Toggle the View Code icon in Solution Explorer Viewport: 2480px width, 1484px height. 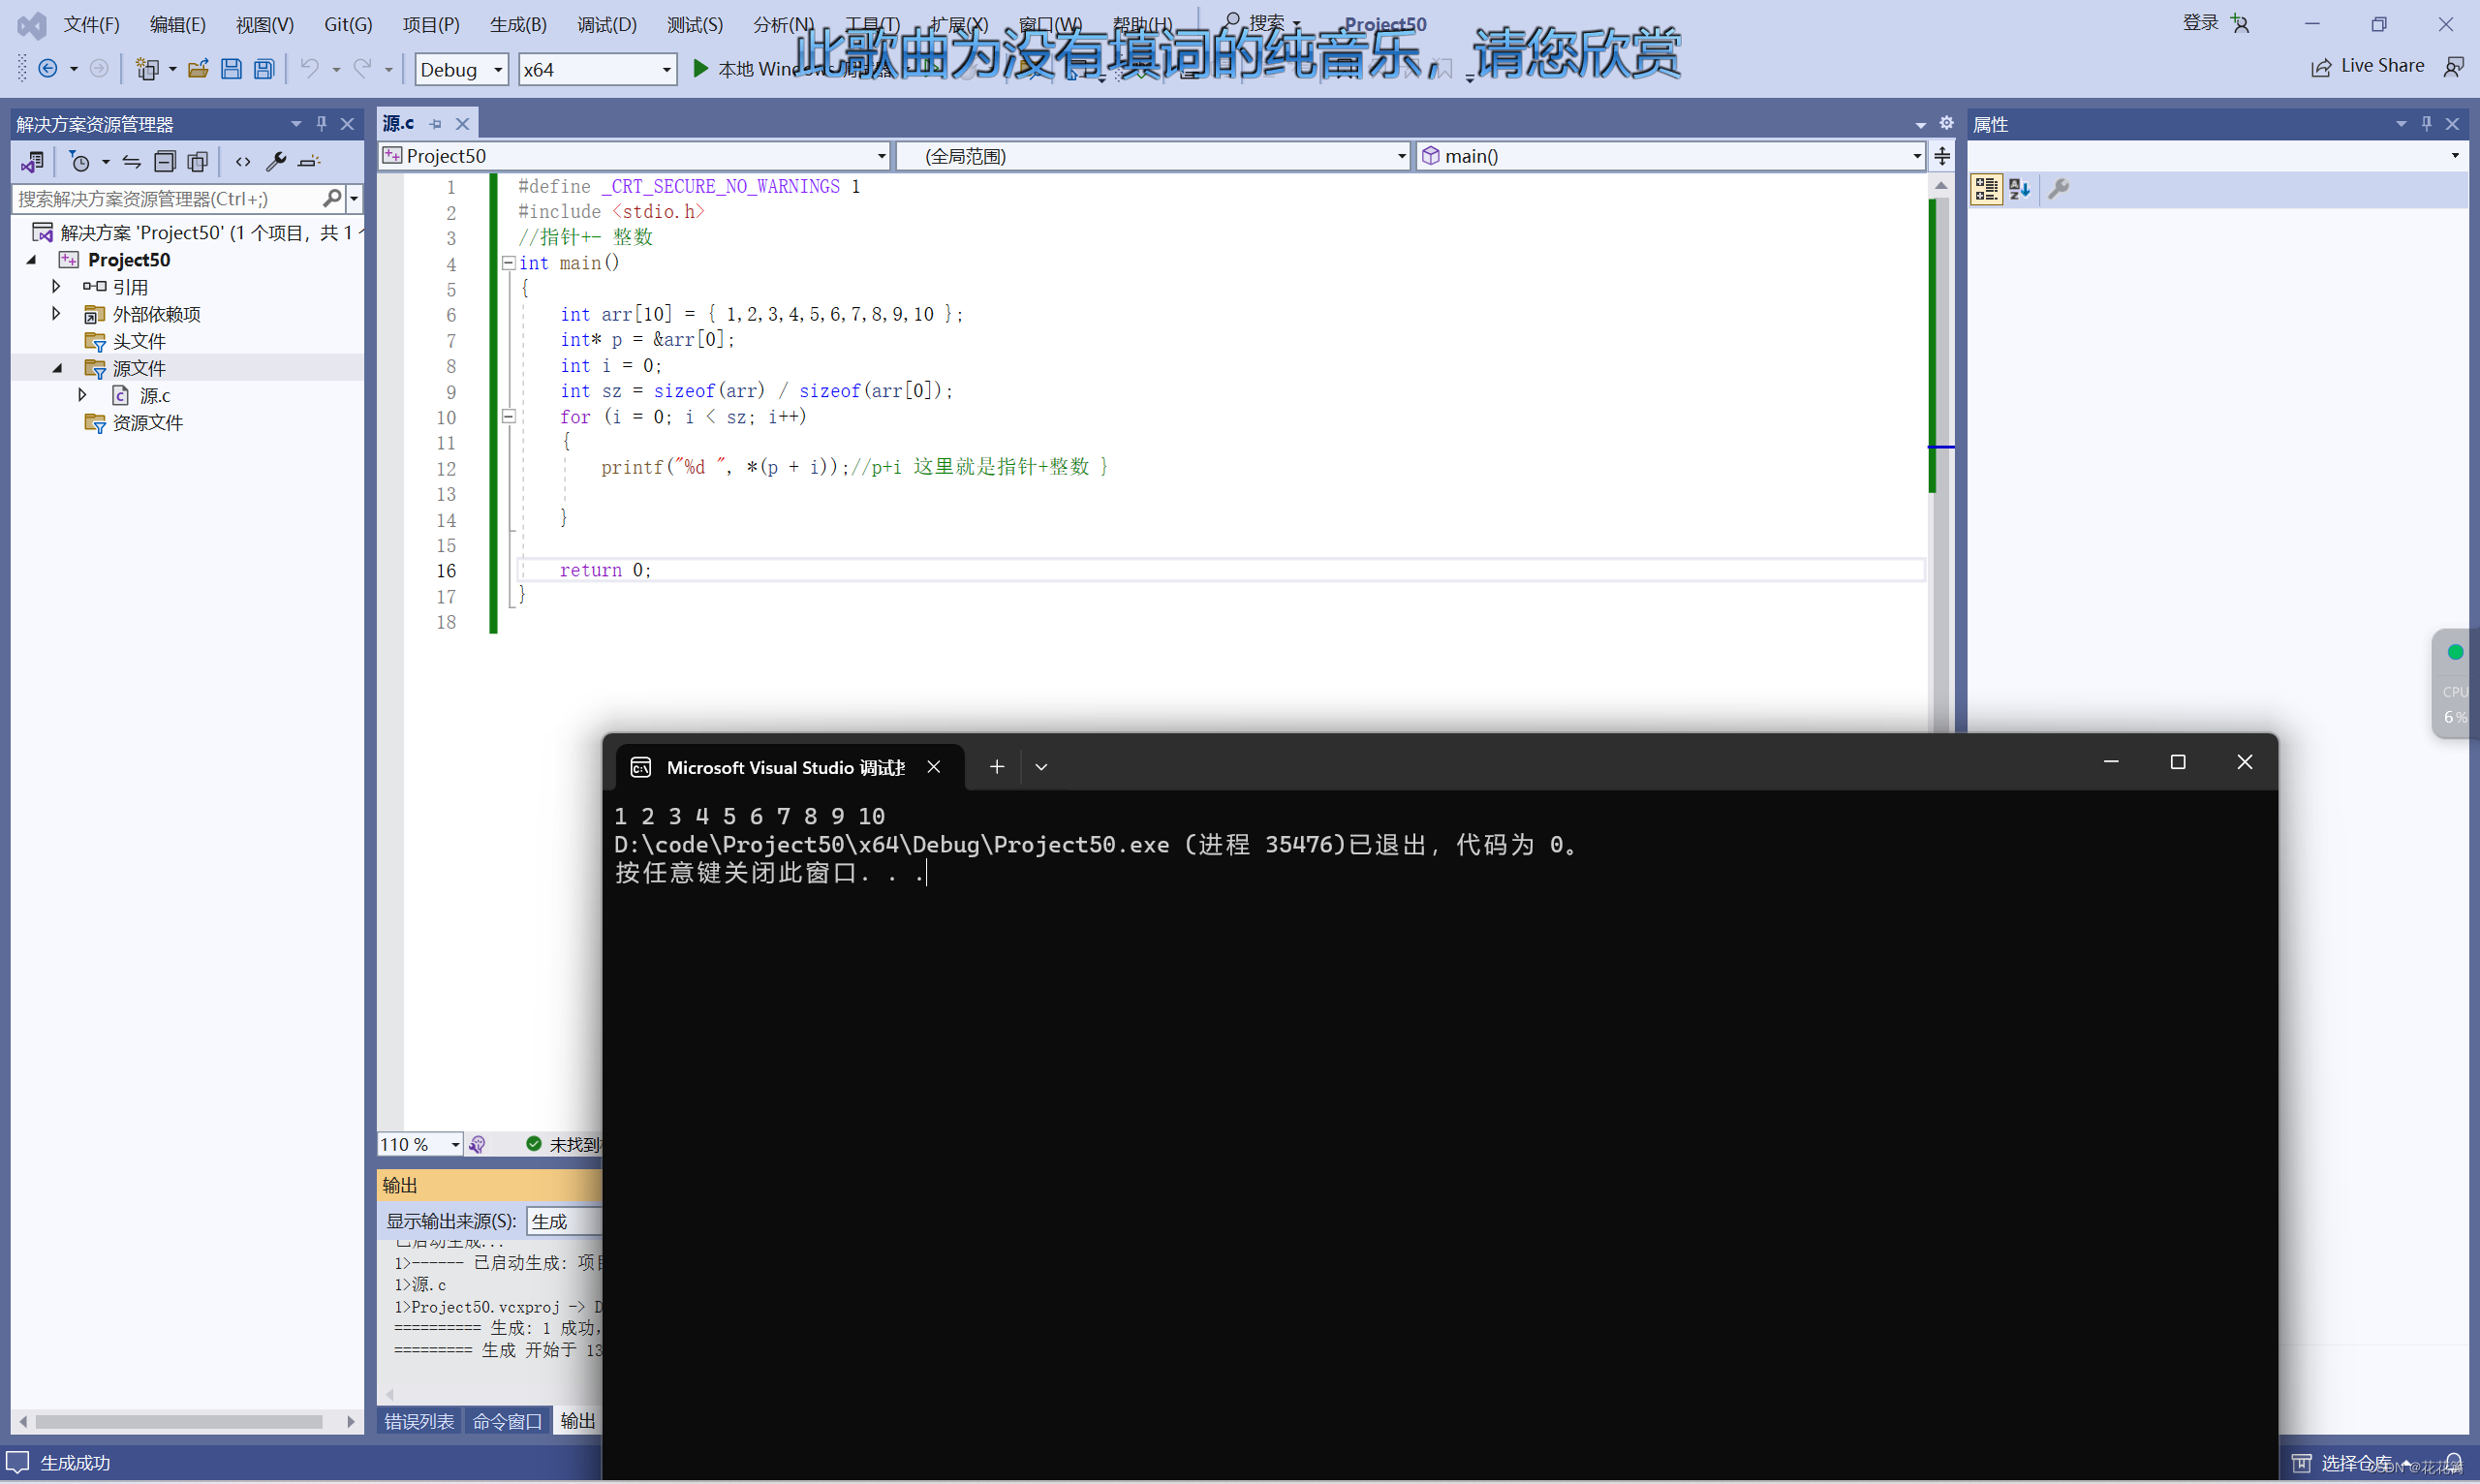coord(243,162)
